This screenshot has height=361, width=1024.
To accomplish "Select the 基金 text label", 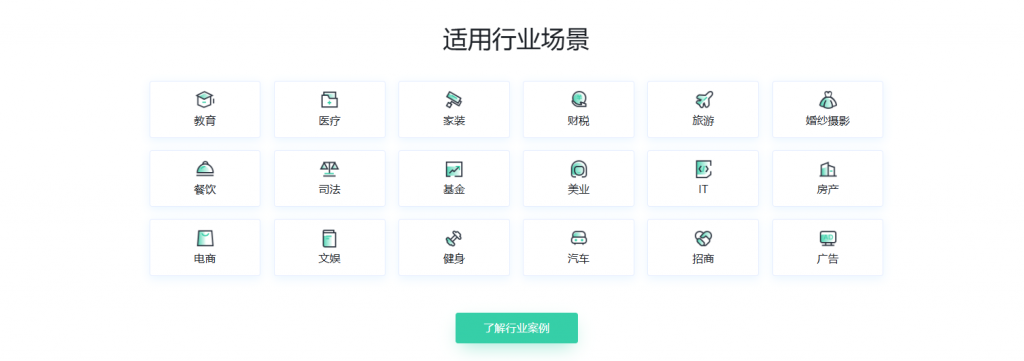I will [x=454, y=190].
